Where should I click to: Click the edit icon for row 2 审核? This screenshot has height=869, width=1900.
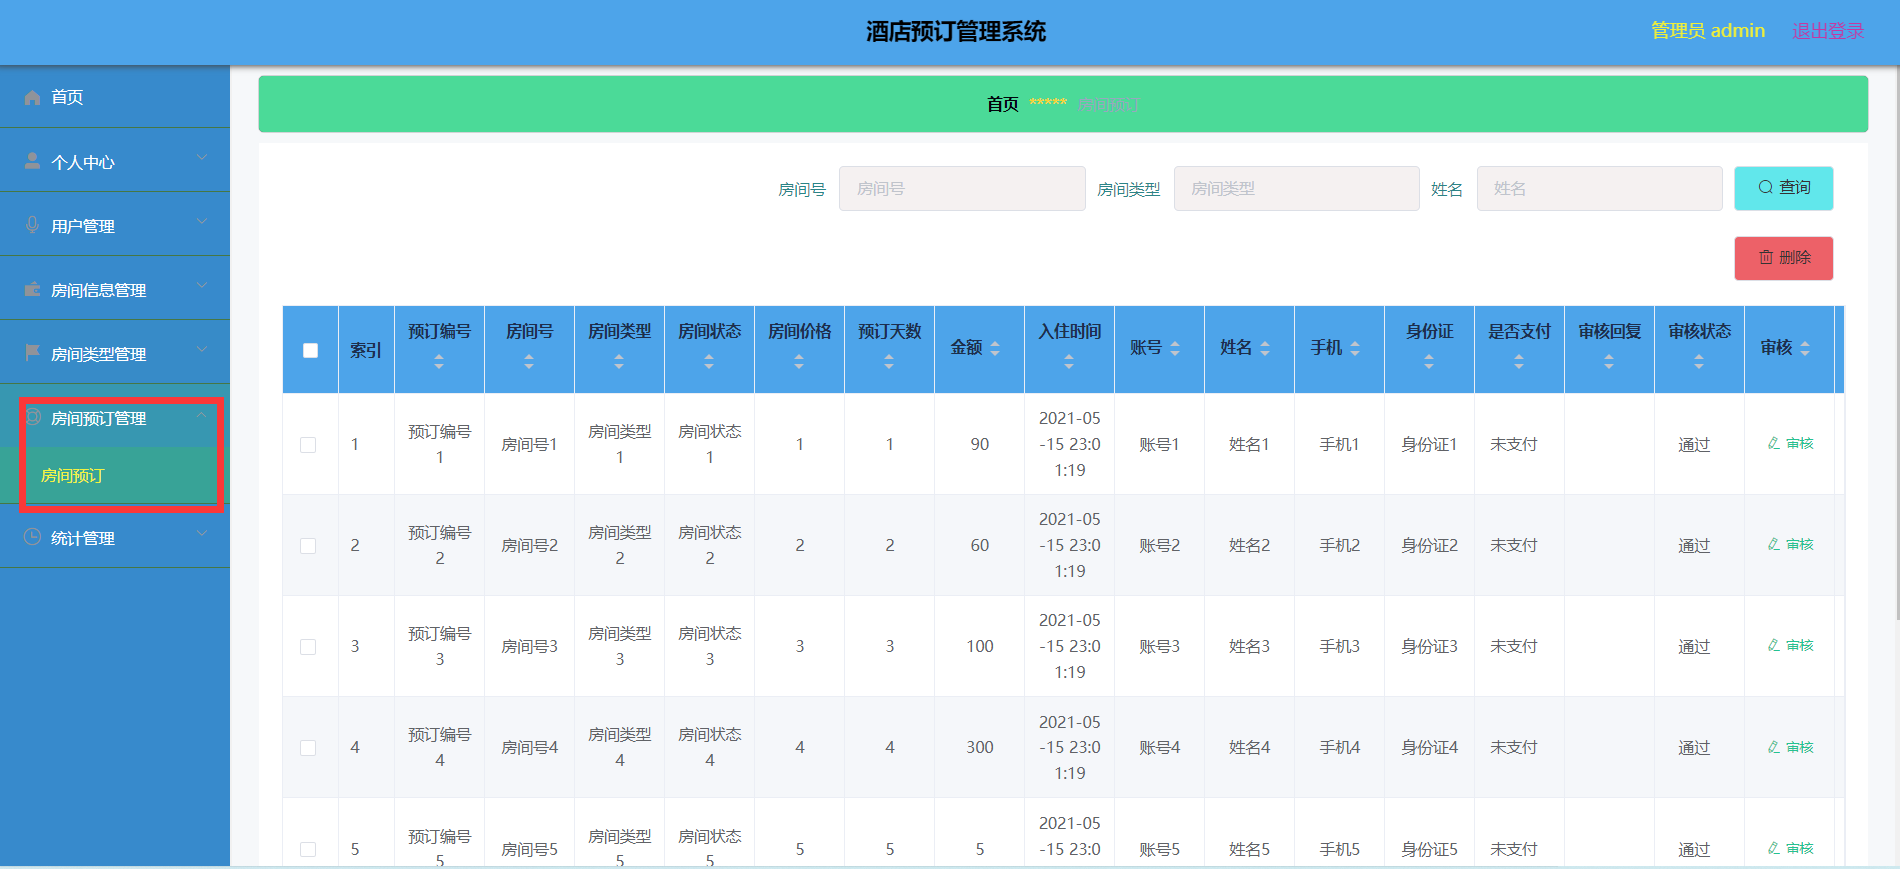pyautogui.click(x=1773, y=544)
